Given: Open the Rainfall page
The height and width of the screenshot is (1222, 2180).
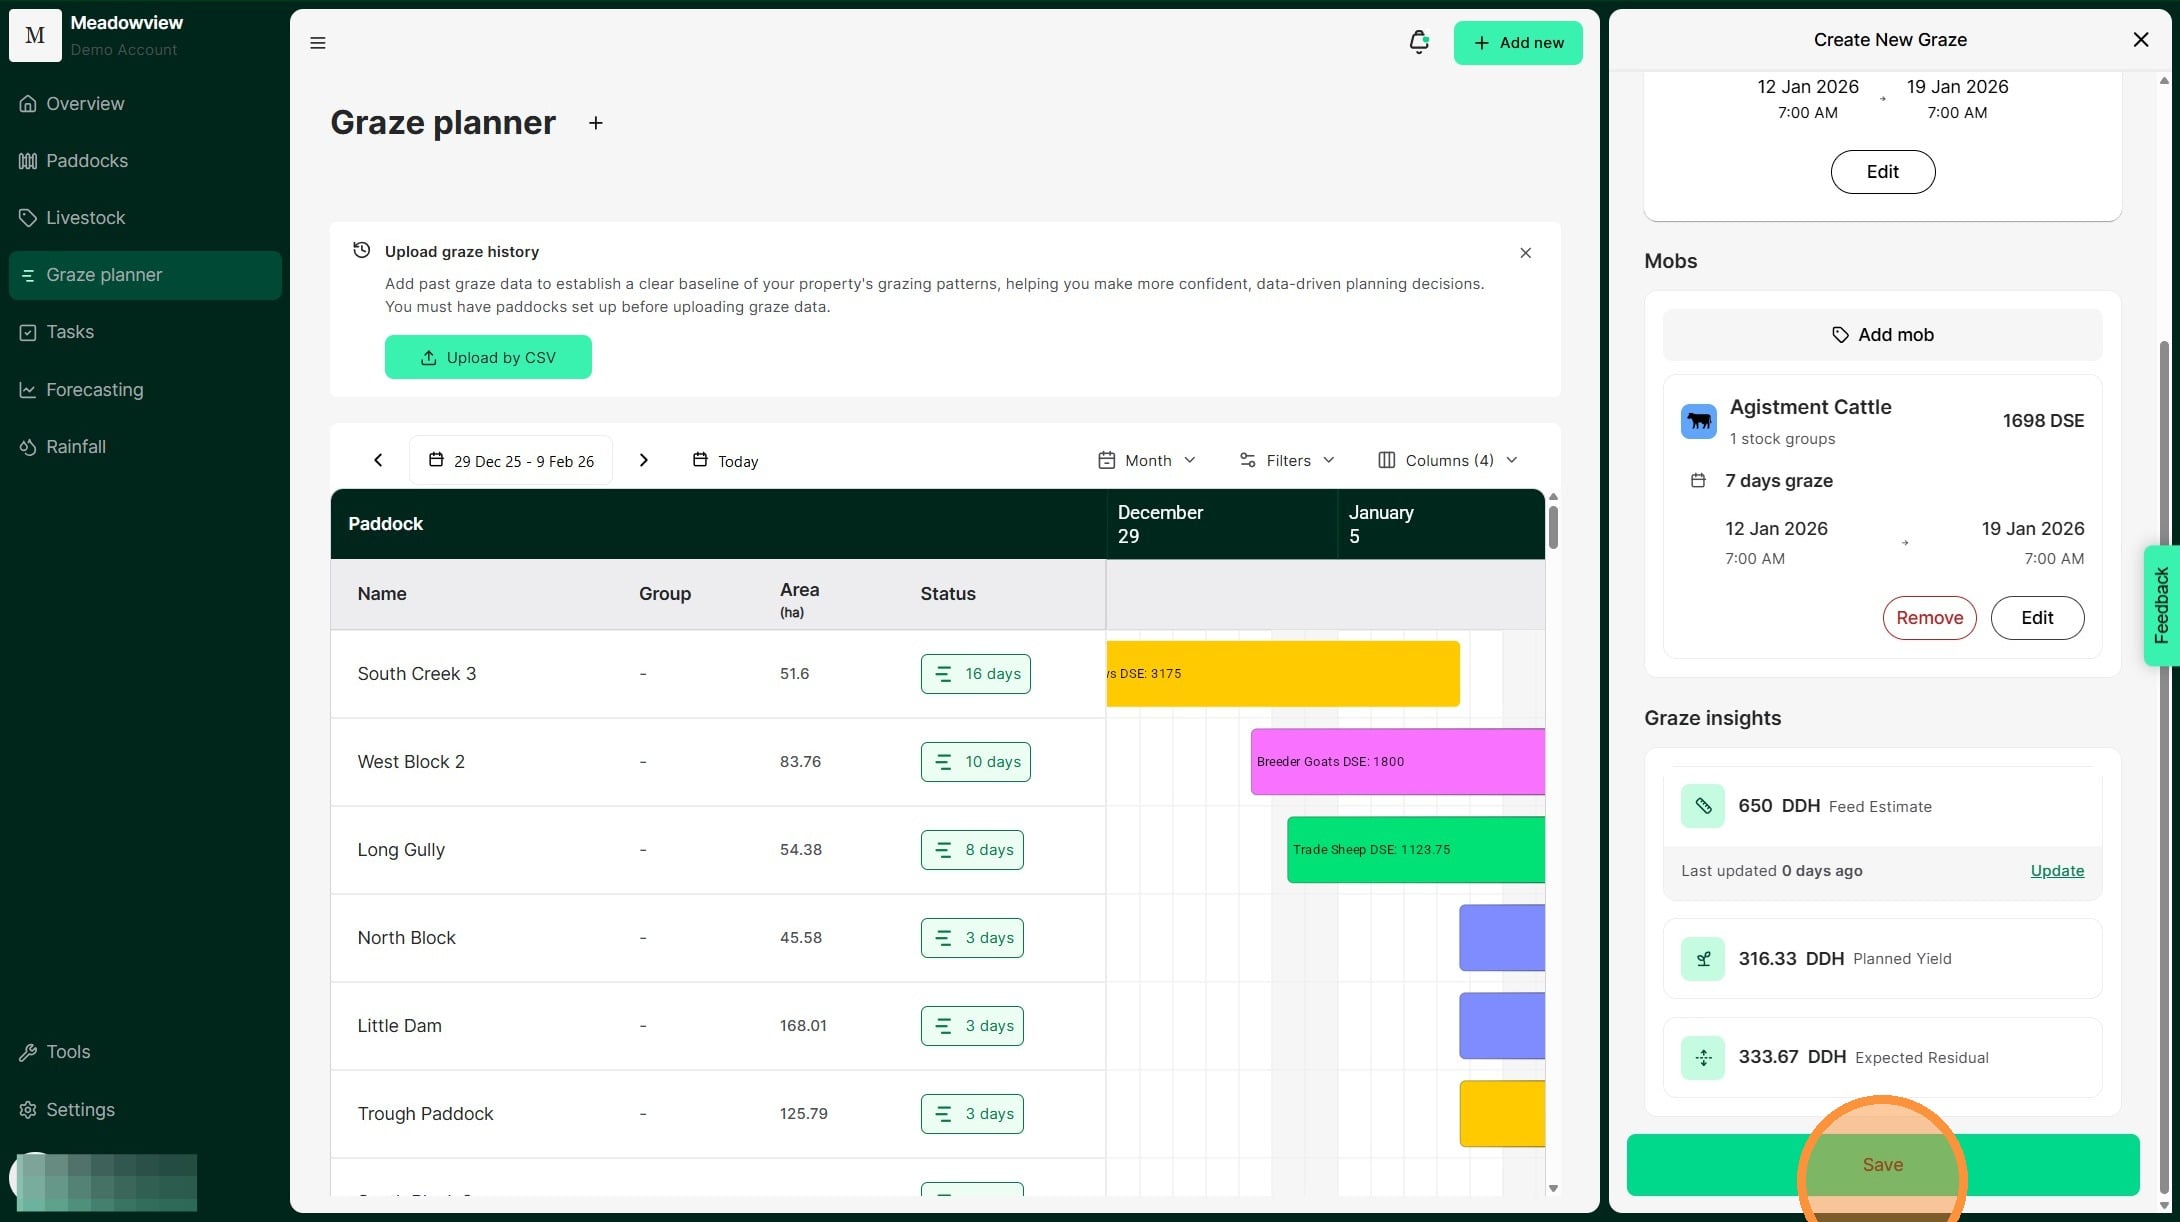Looking at the screenshot, I should tap(76, 447).
